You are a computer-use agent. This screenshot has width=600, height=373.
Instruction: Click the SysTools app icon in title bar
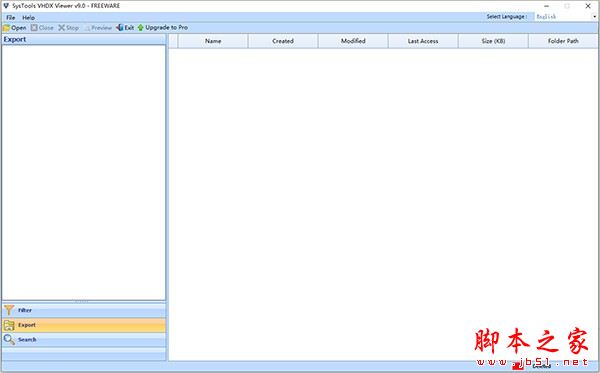click(6, 6)
